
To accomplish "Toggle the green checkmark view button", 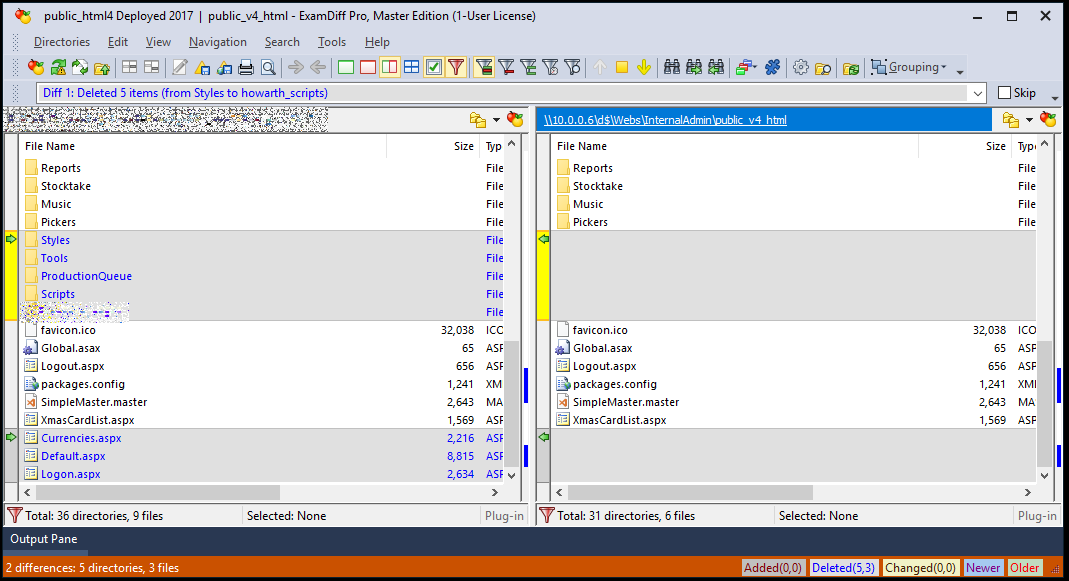I will pyautogui.click(x=434, y=67).
